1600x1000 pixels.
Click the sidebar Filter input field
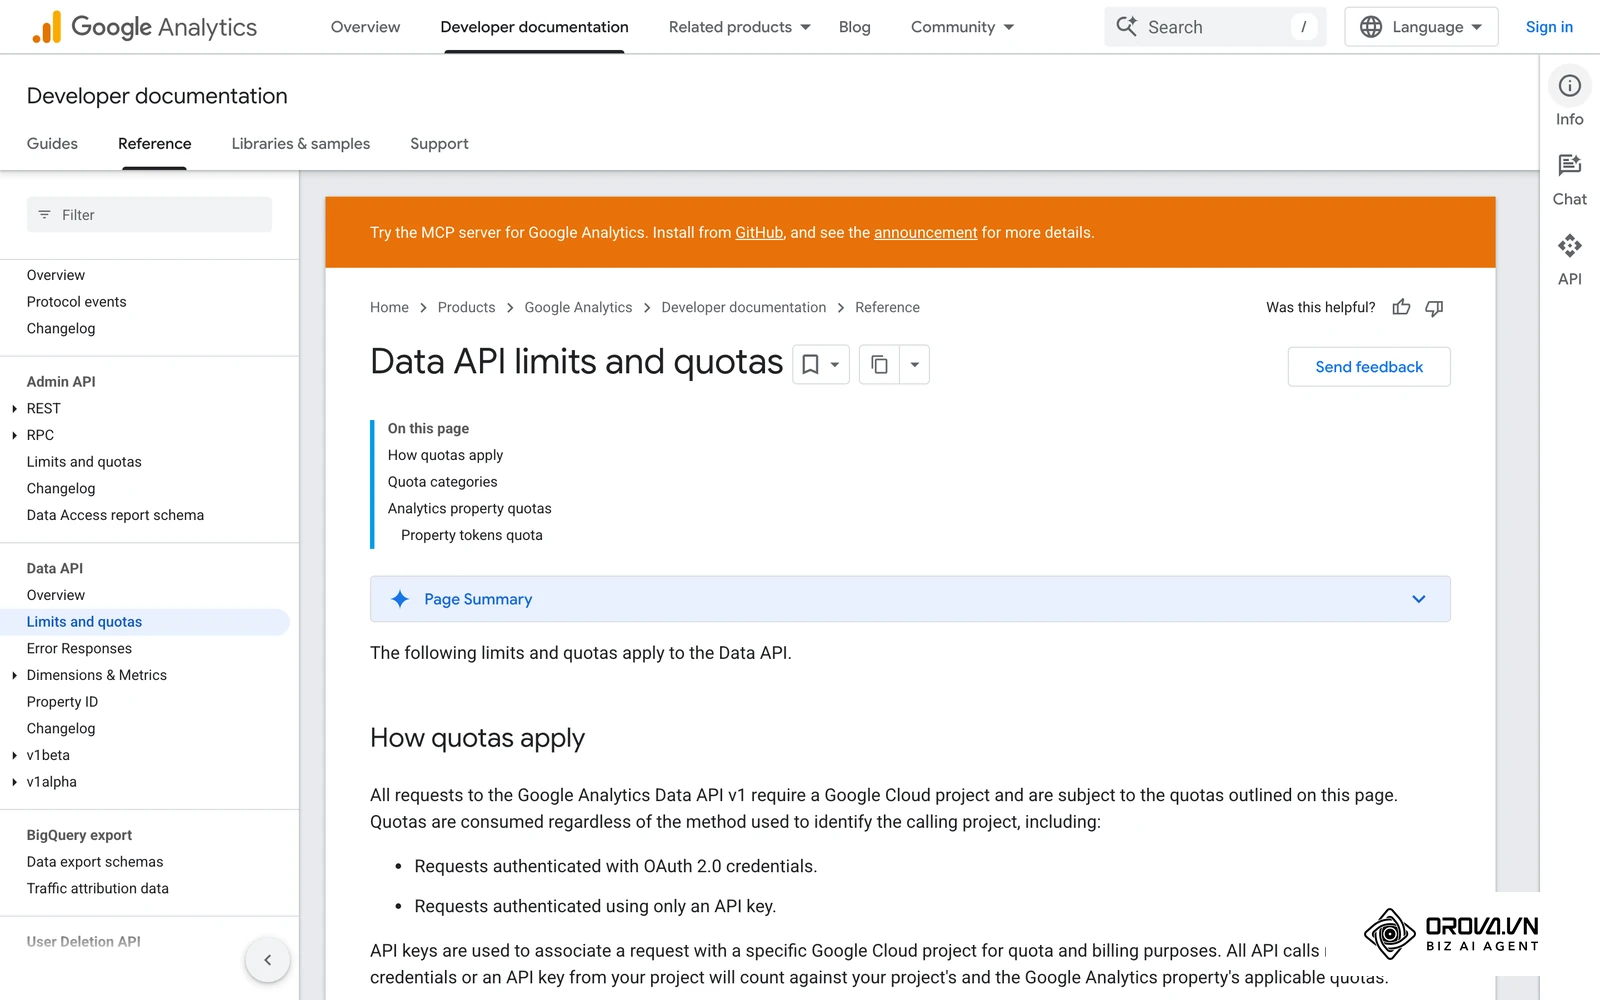coord(149,215)
